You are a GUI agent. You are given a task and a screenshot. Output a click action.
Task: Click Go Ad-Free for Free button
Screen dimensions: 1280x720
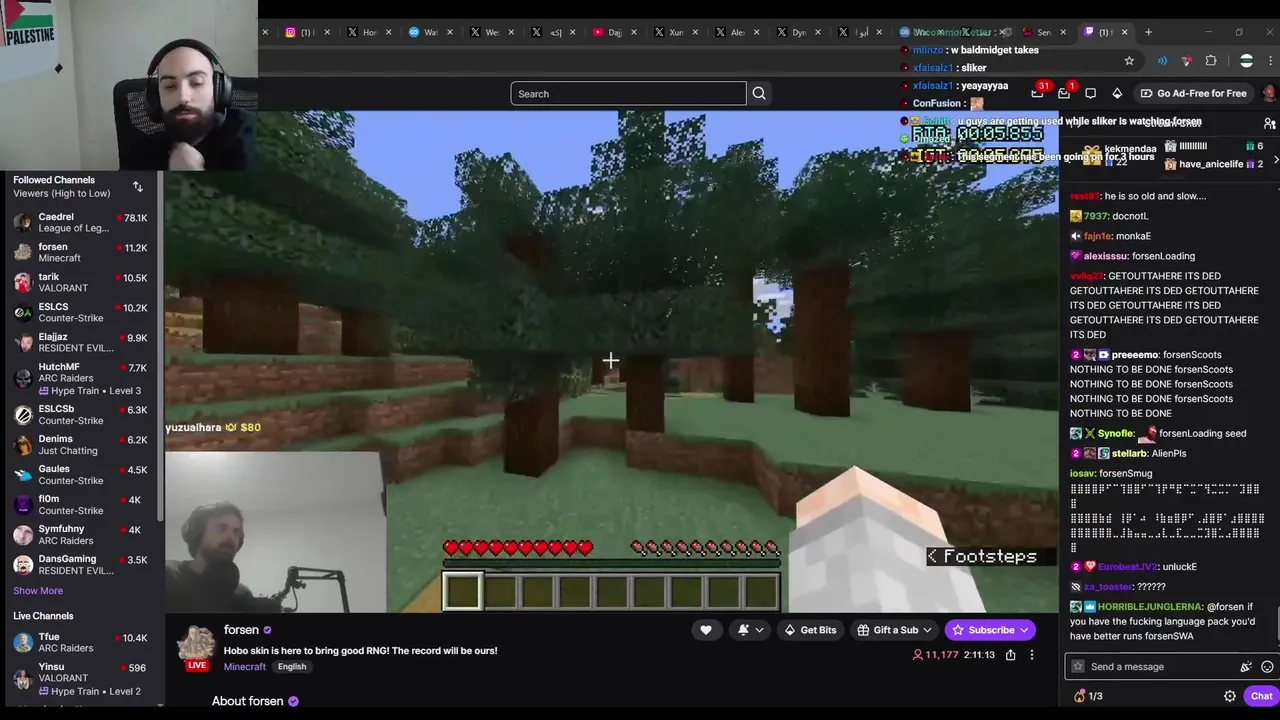click(x=1193, y=93)
